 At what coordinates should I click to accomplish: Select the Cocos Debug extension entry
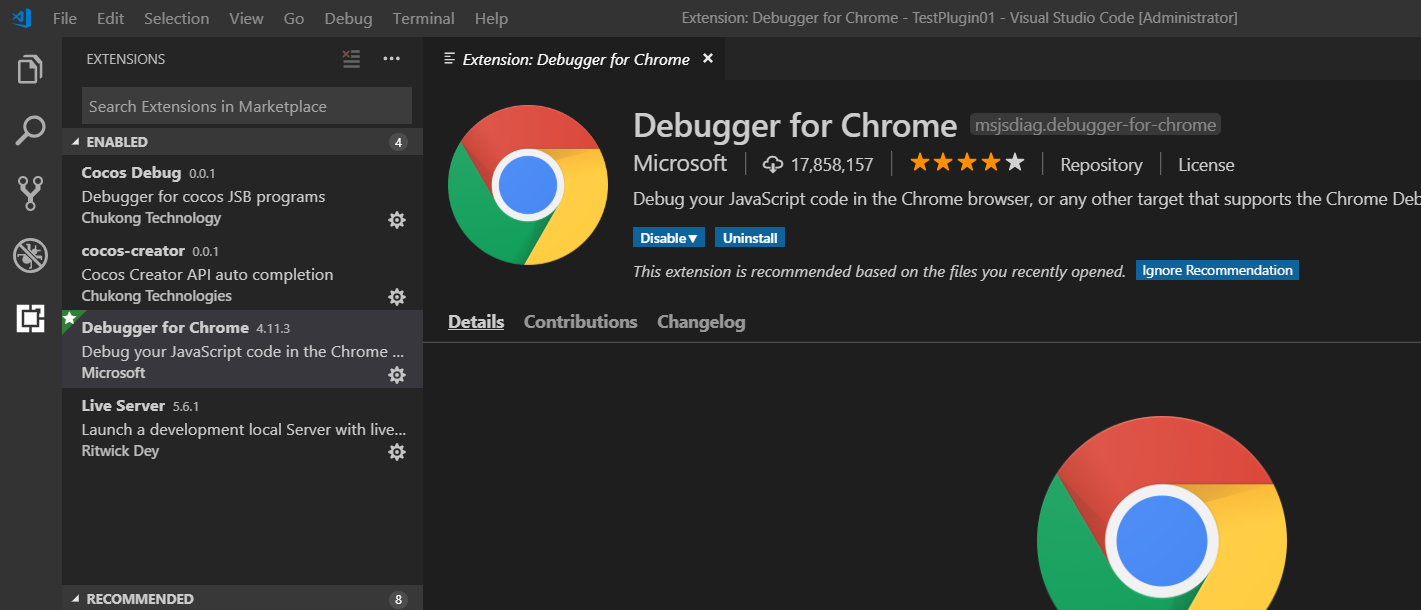pyautogui.click(x=242, y=194)
